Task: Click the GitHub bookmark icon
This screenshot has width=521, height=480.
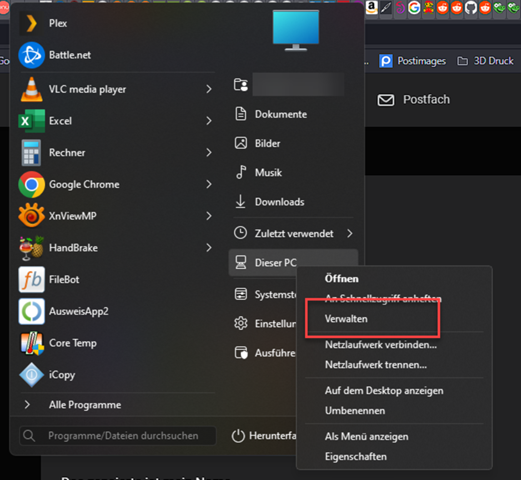Action: [x=471, y=7]
